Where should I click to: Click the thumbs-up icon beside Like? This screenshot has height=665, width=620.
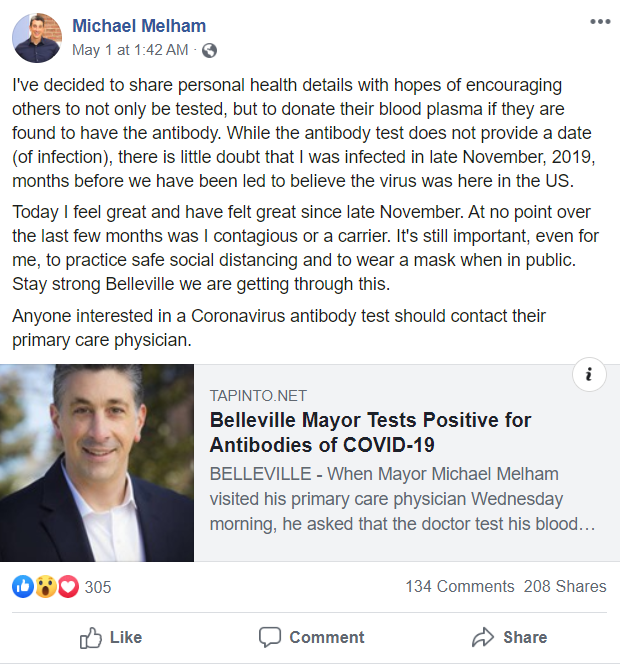point(91,637)
